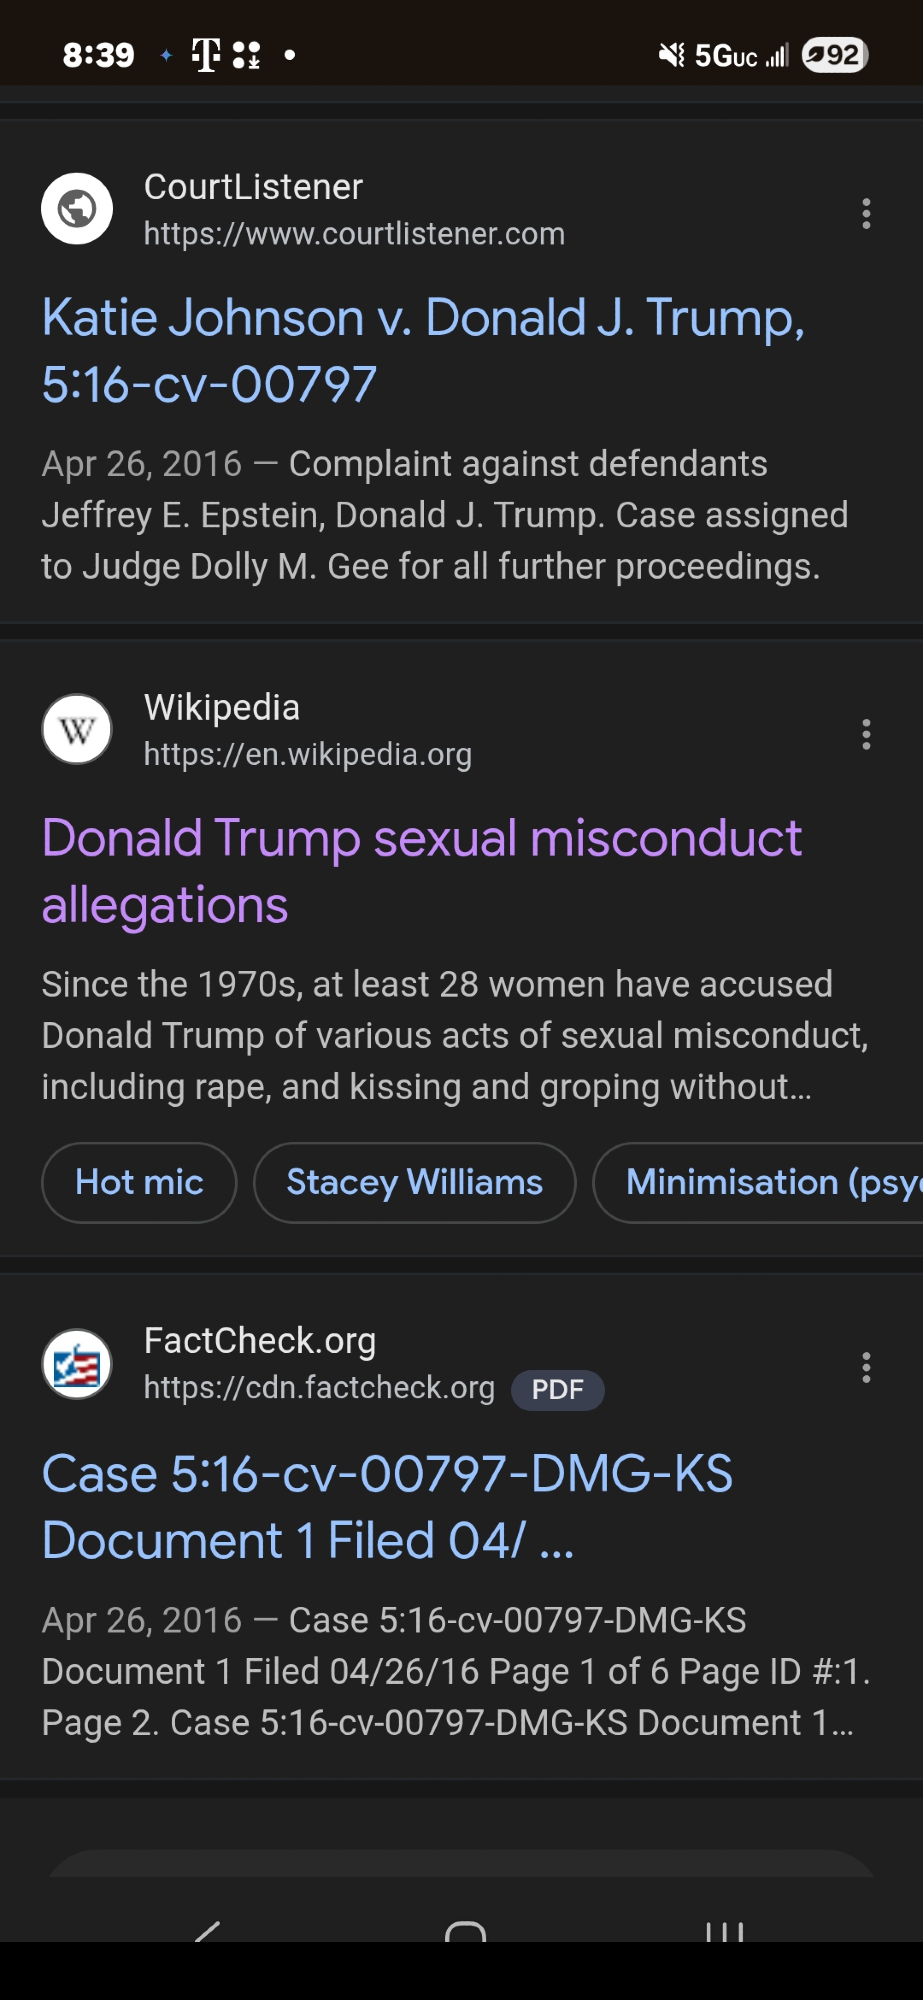The height and width of the screenshot is (2000, 923).
Task: Open more options for CourtListener result
Action: (x=866, y=213)
